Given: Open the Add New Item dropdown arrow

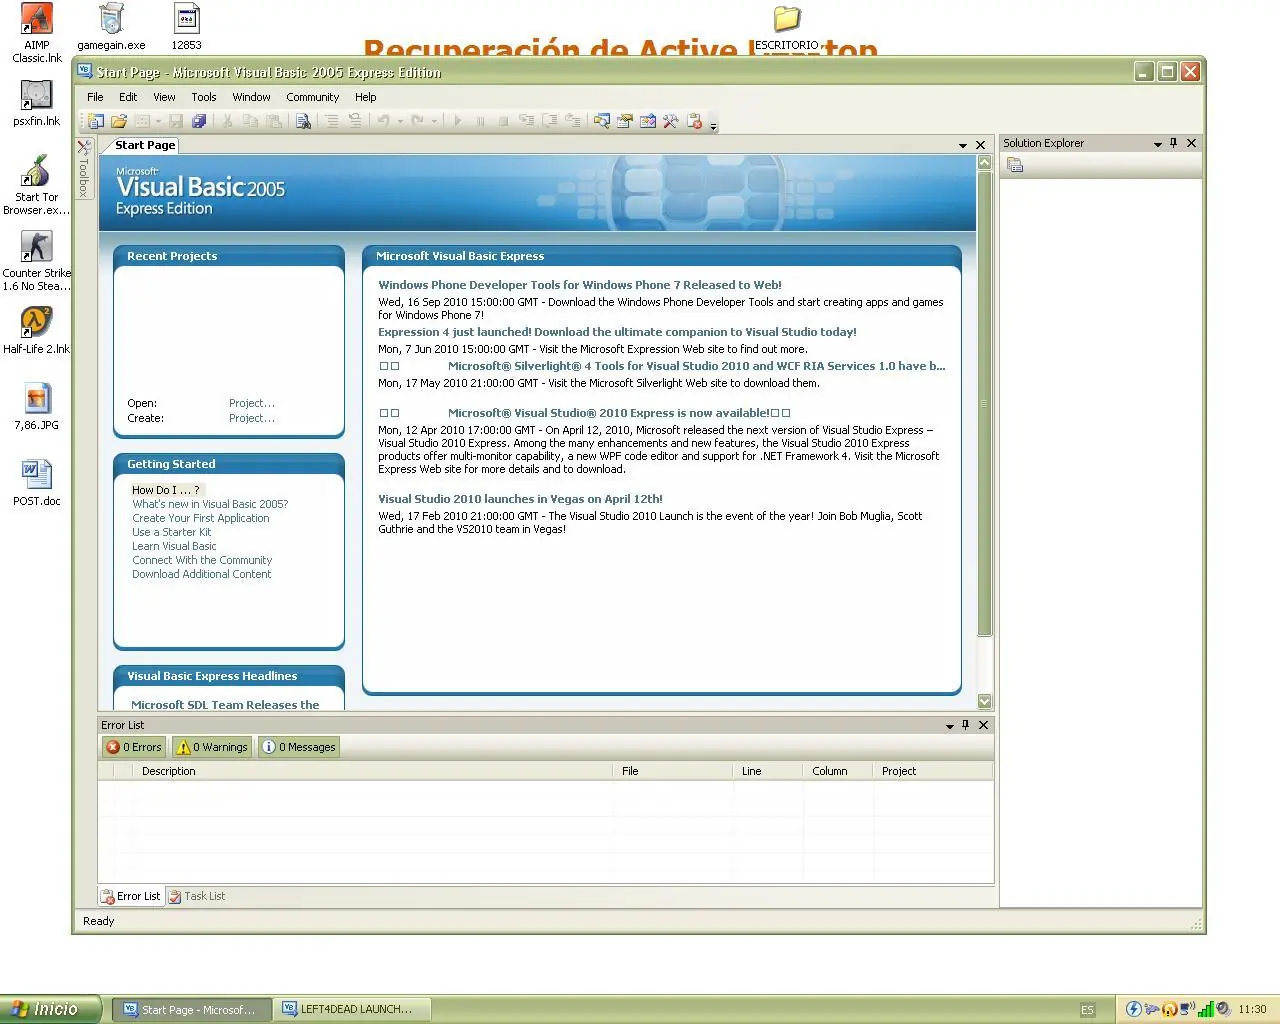Looking at the screenshot, I should [x=158, y=122].
